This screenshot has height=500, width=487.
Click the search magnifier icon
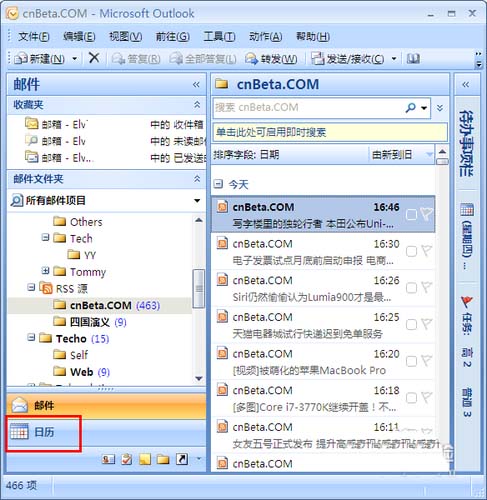411,107
